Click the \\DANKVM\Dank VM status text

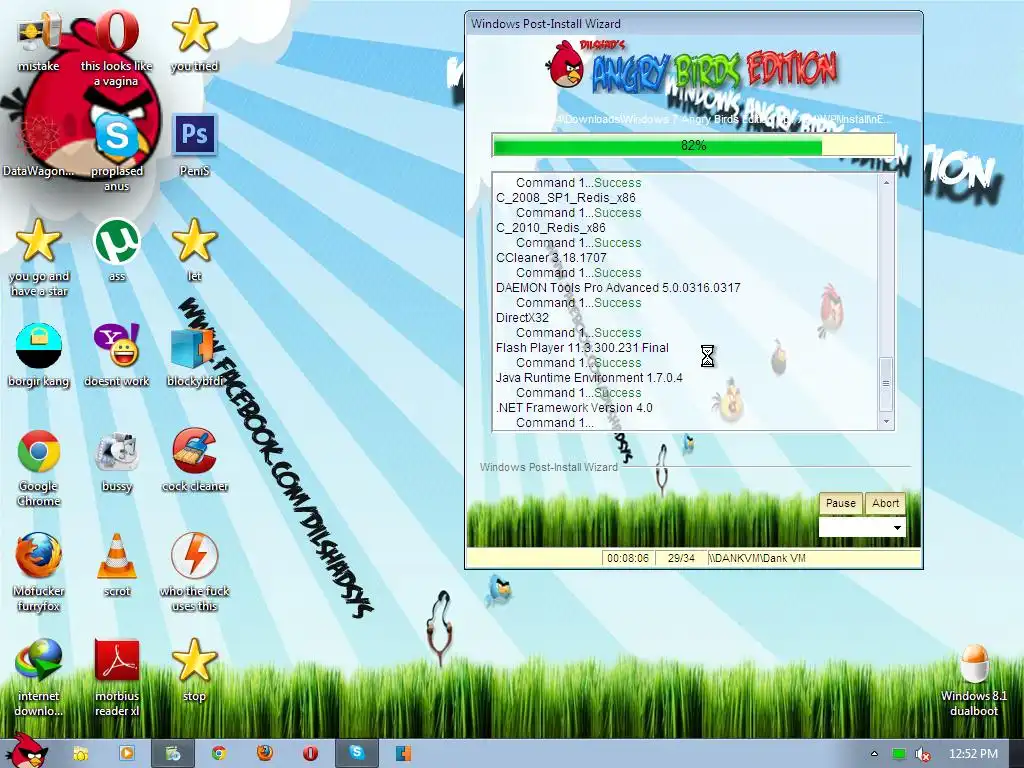(758, 558)
